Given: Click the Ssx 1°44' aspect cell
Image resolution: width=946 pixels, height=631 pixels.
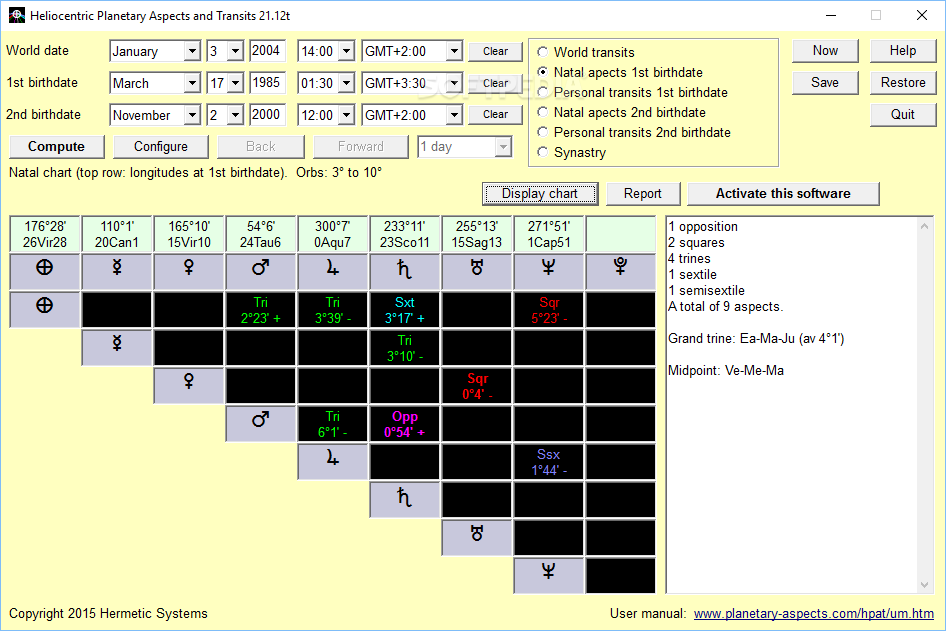Looking at the screenshot, I should [548, 462].
